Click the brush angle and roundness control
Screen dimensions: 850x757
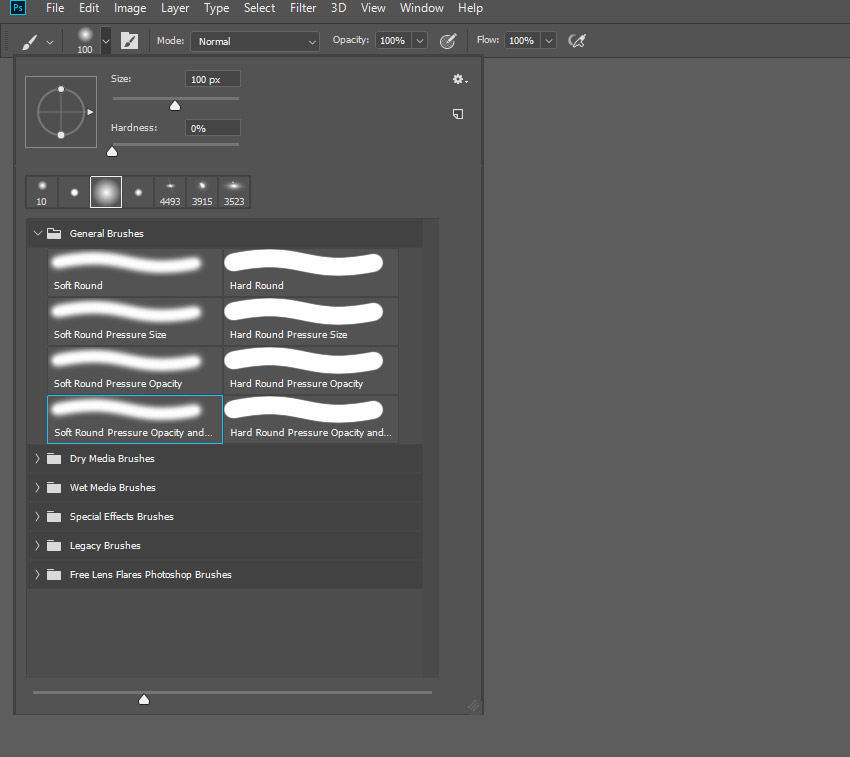(x=61, y=112)
